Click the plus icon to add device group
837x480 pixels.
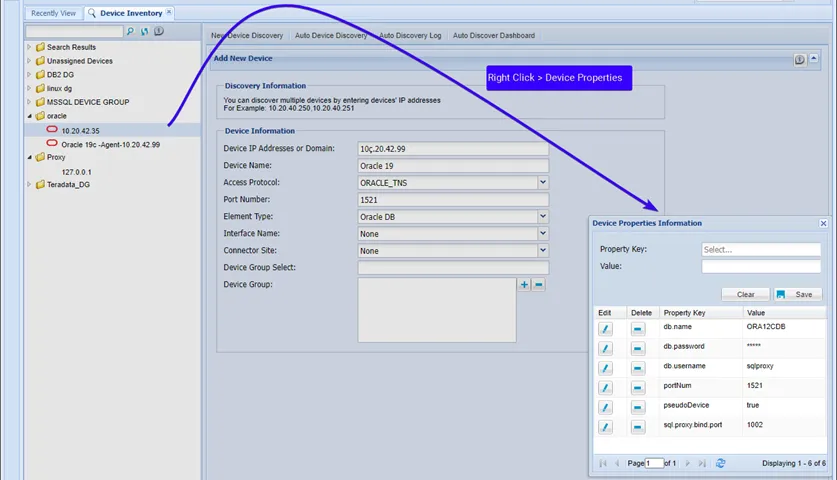point(524,285)
